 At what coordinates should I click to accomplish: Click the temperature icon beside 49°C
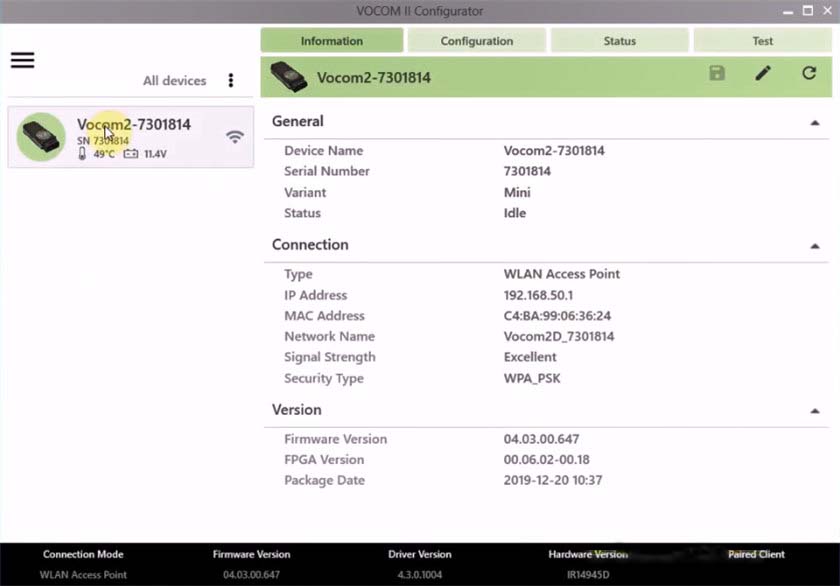pos(82,154)
